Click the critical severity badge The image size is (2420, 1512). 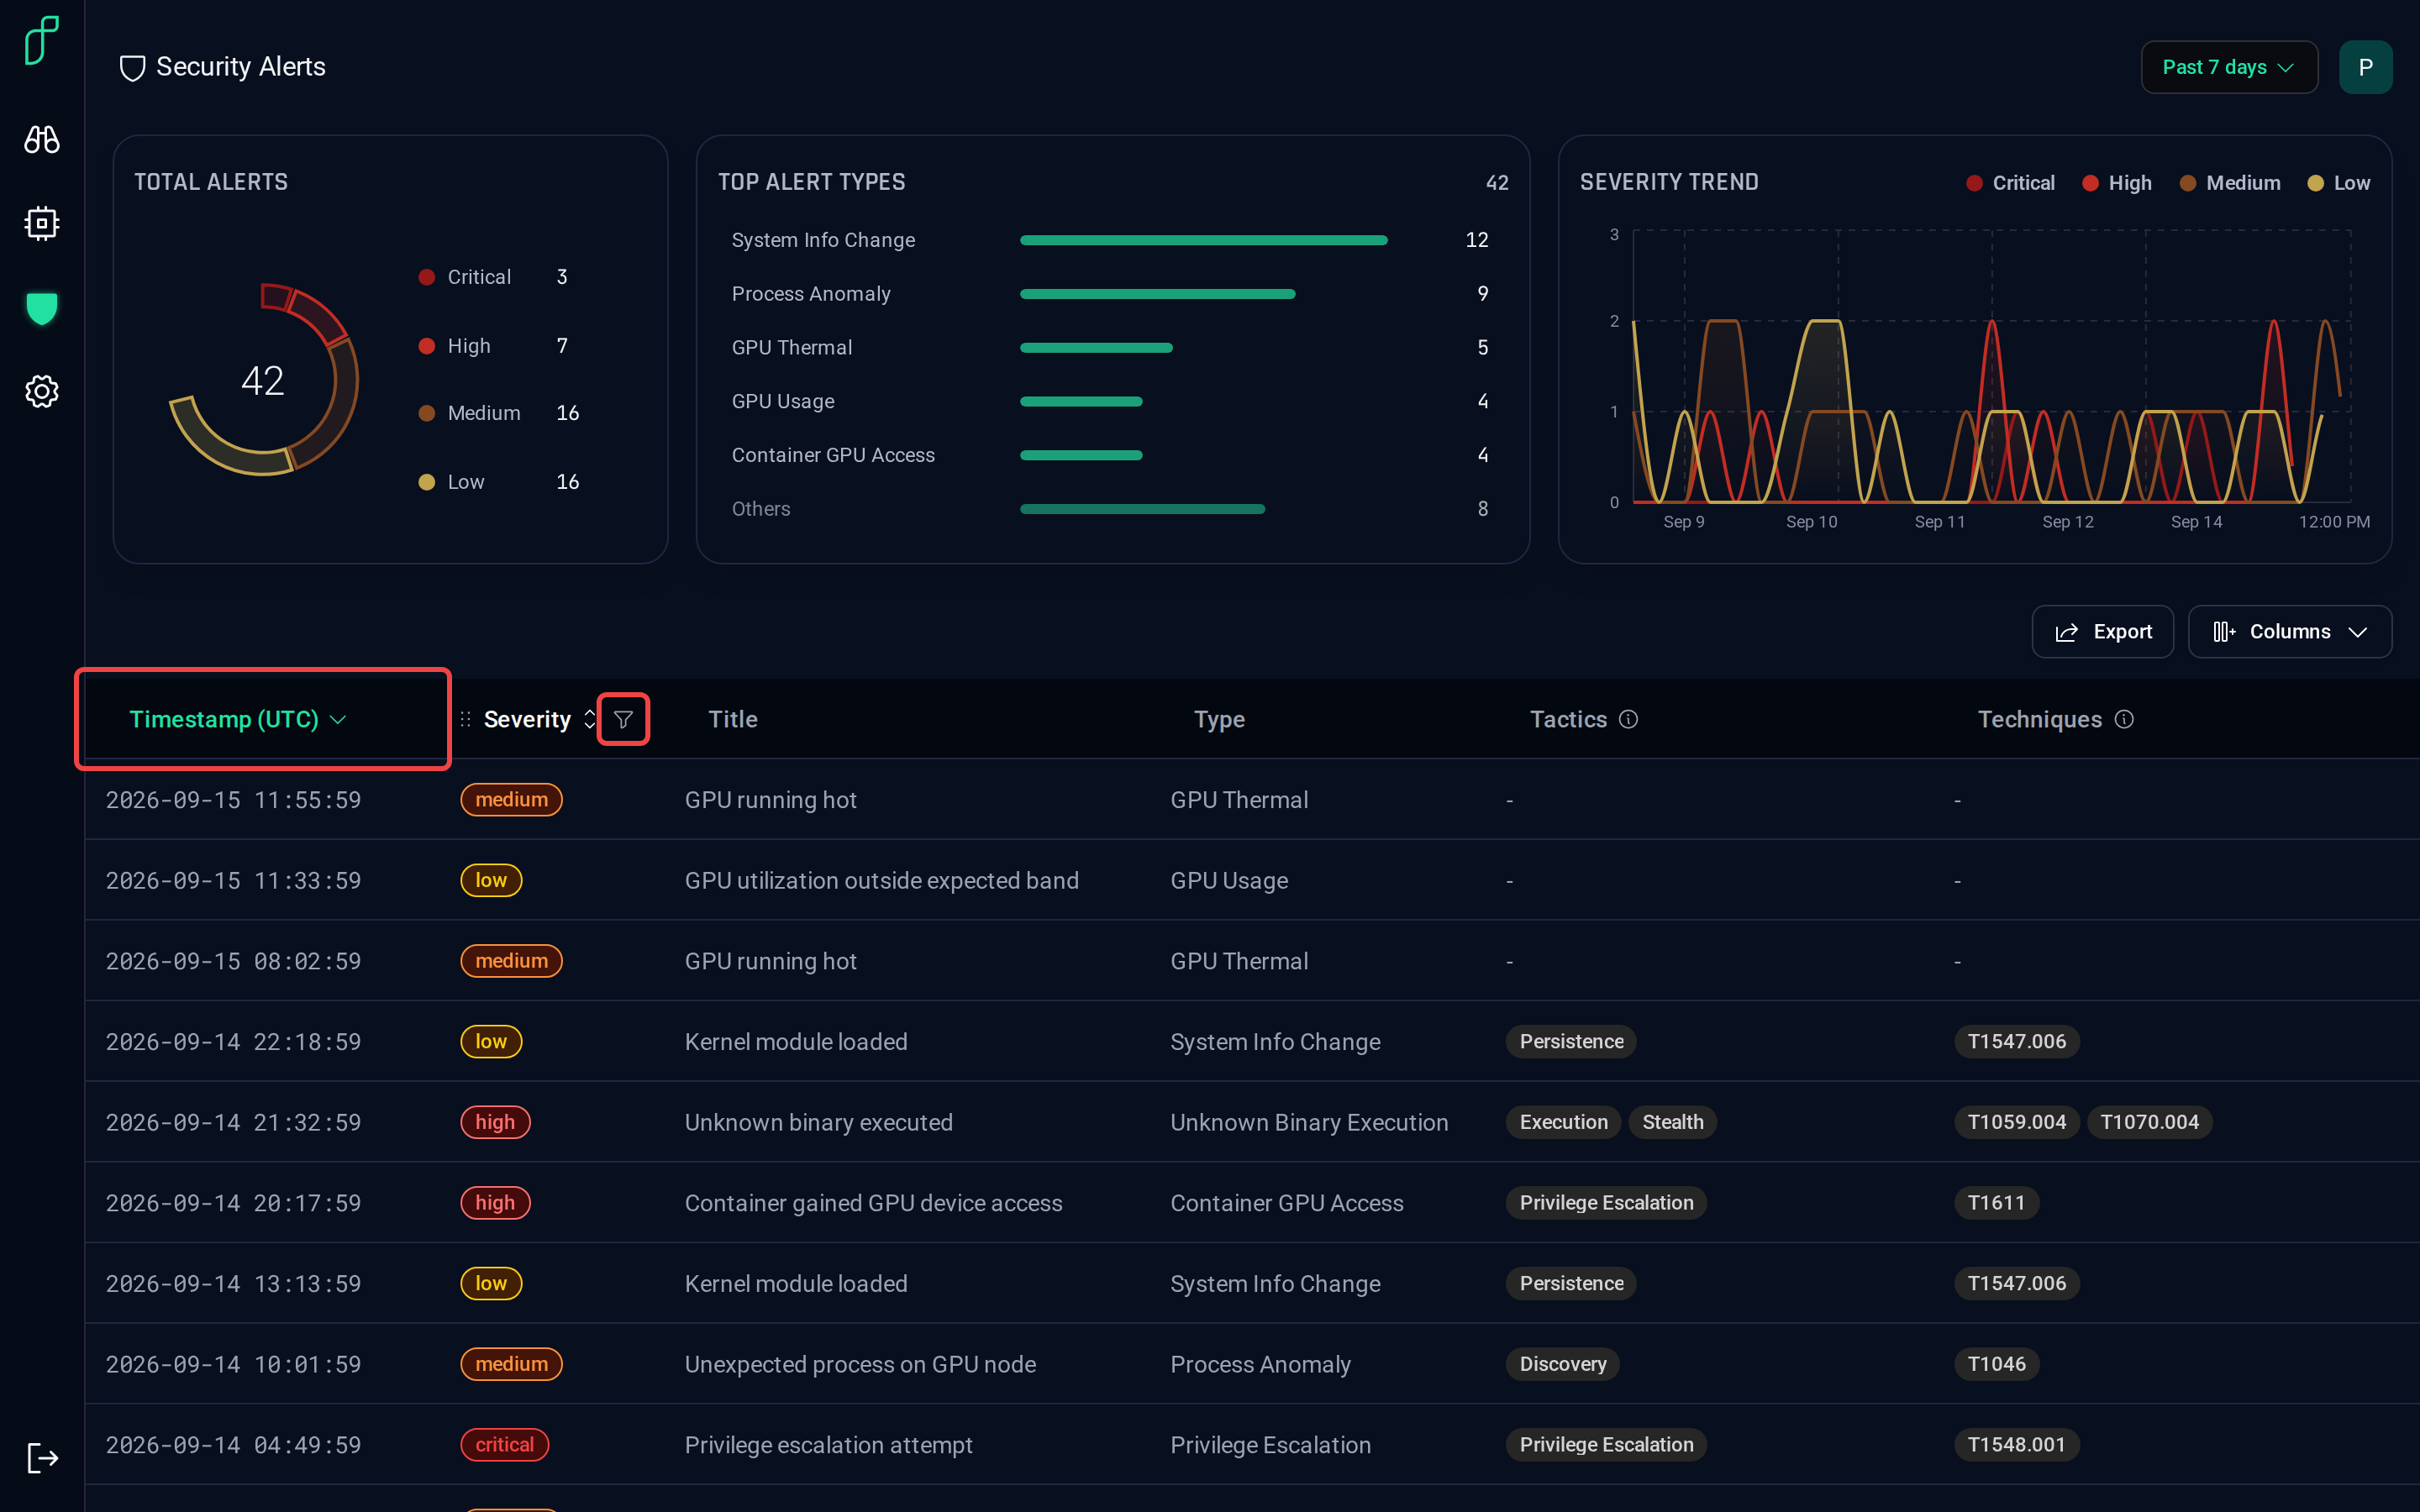click(x=504, y=1445)
